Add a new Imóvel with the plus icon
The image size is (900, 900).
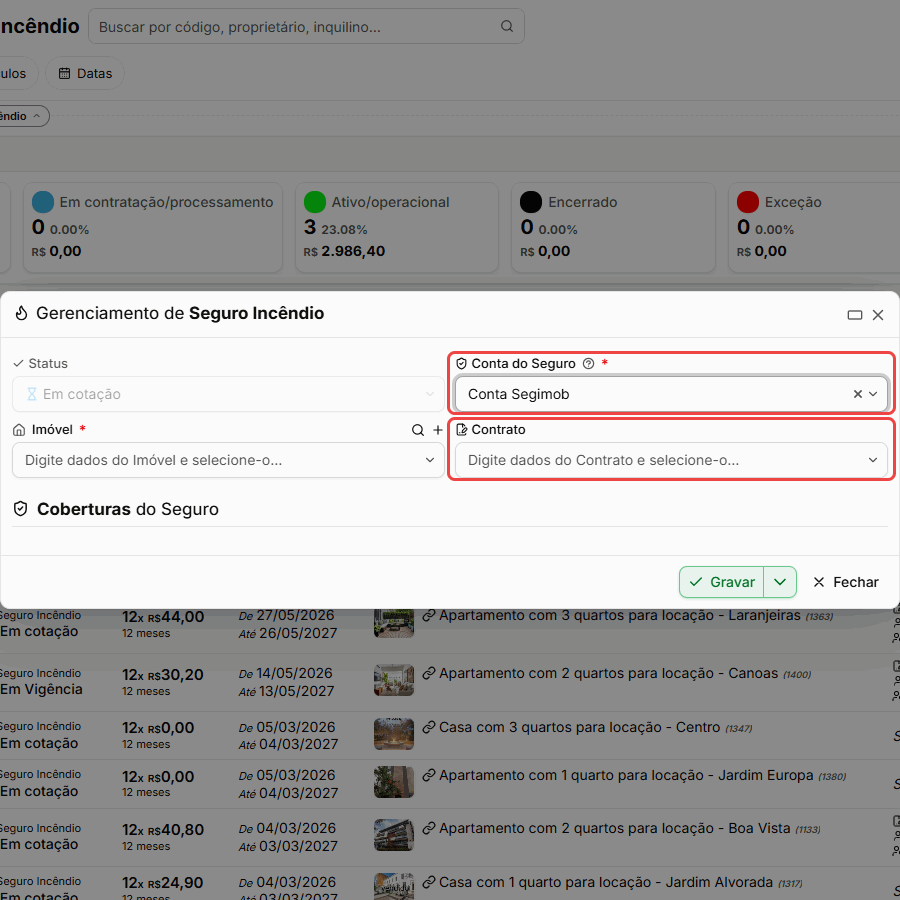click(438, 430)
